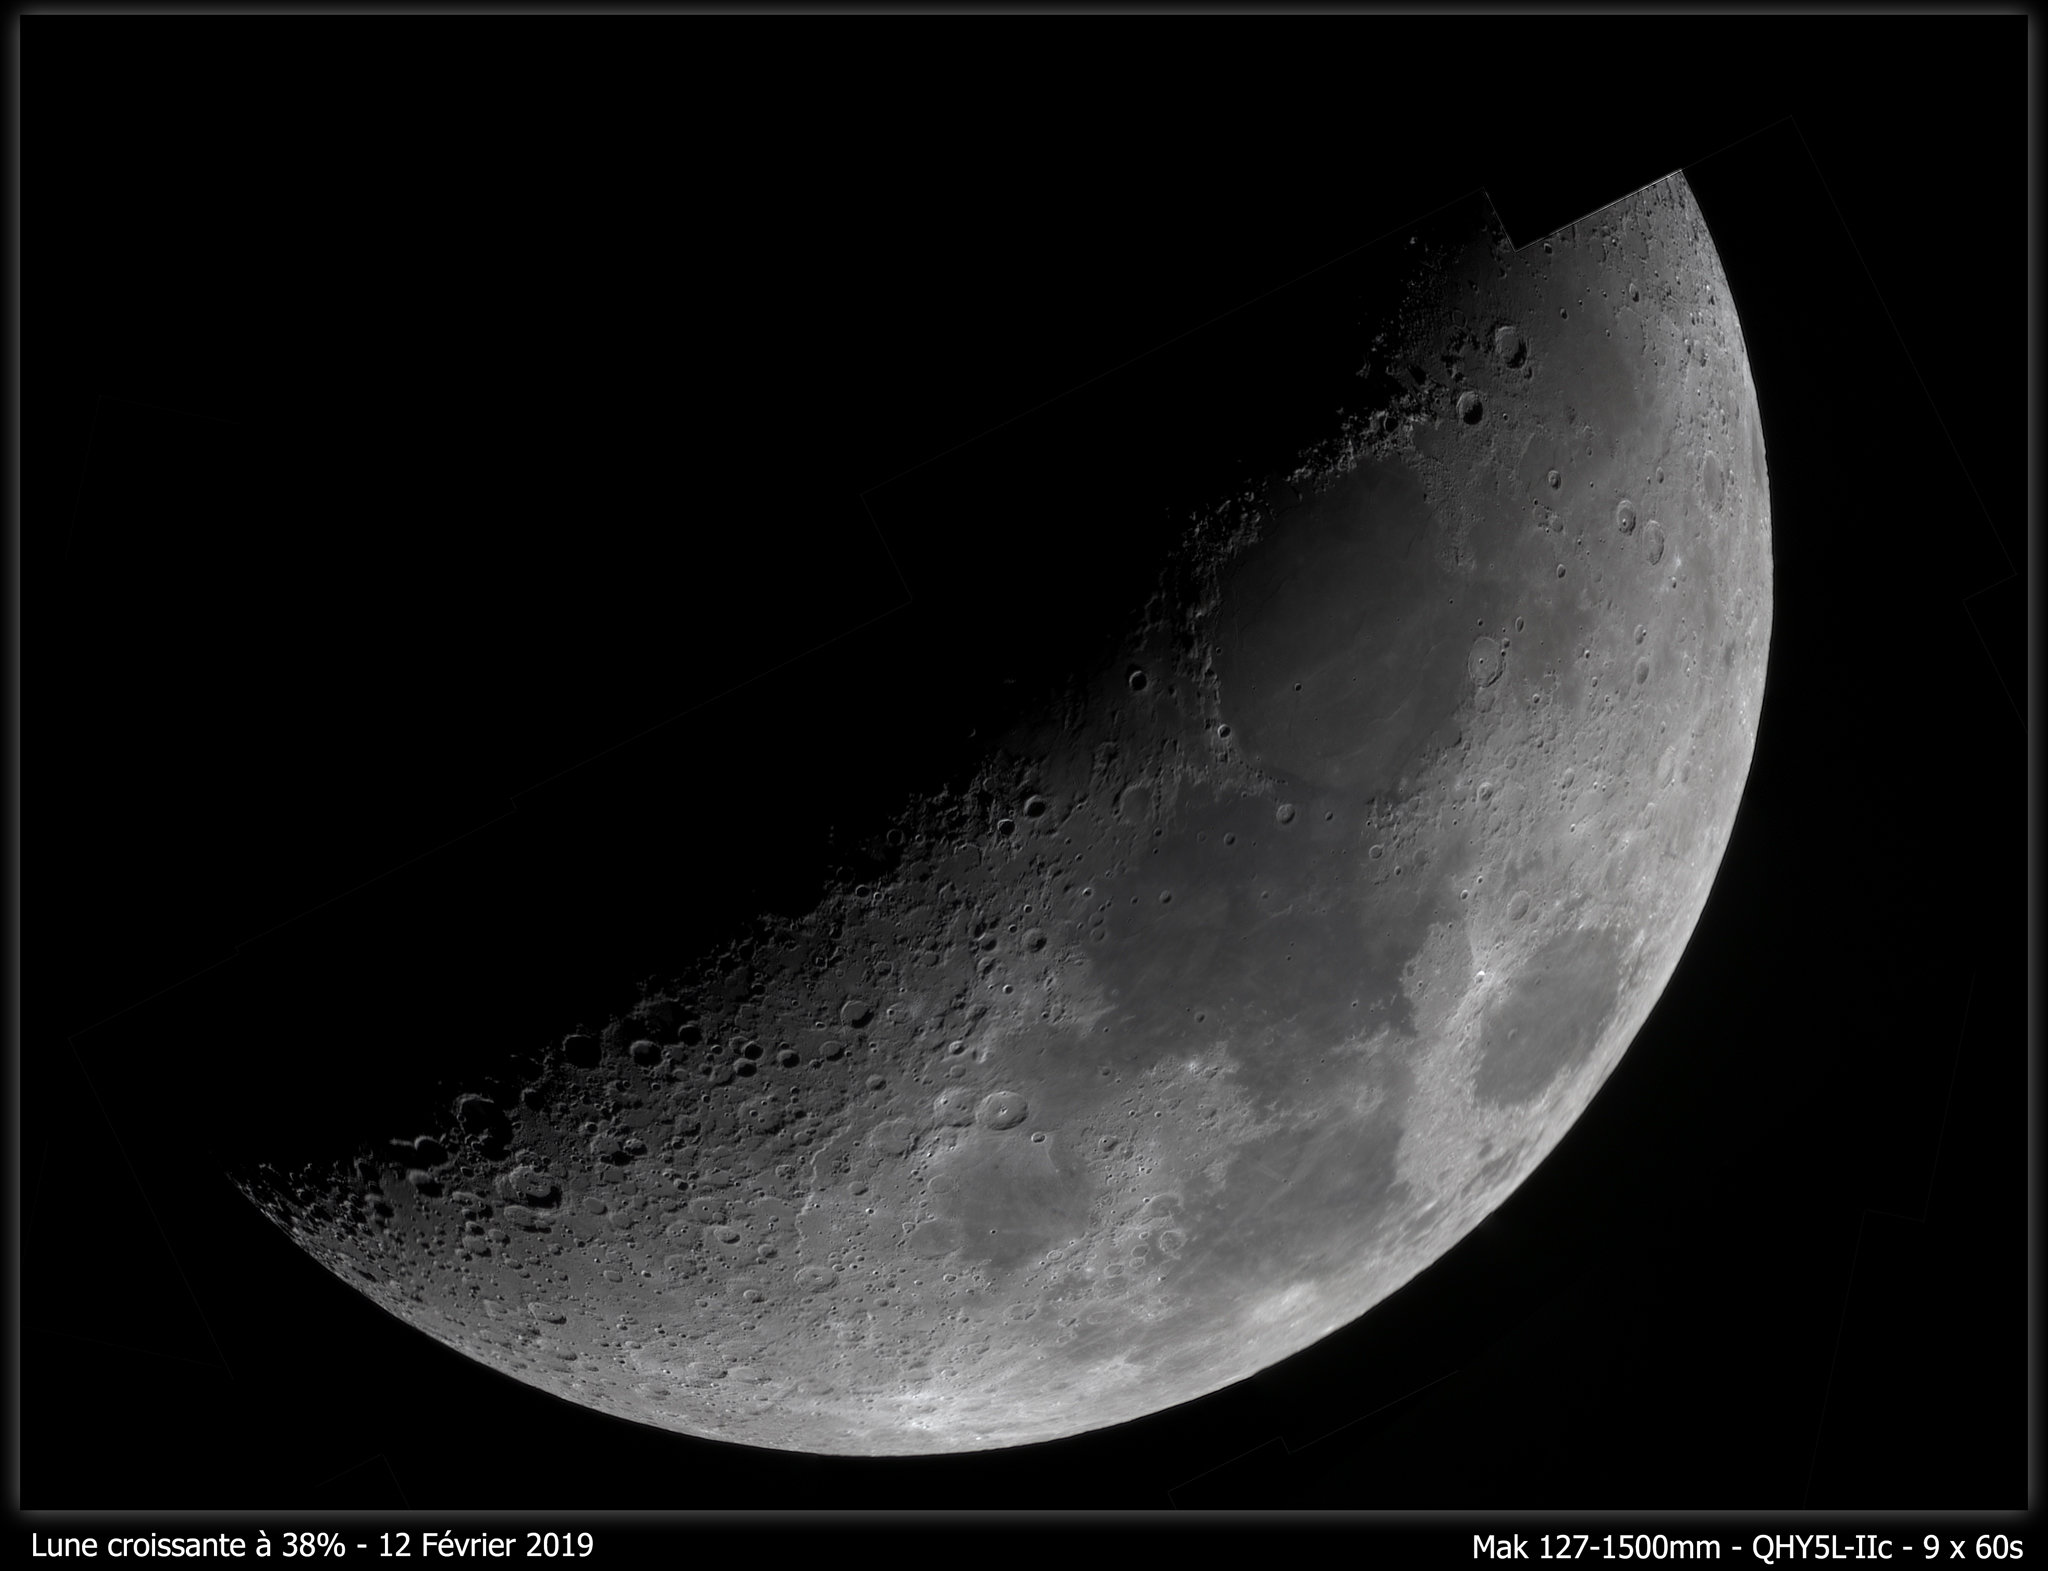Click the 'Lune croissante à 38%' caption text
Screen dimensions: 2048x1571
(186, 1545)
